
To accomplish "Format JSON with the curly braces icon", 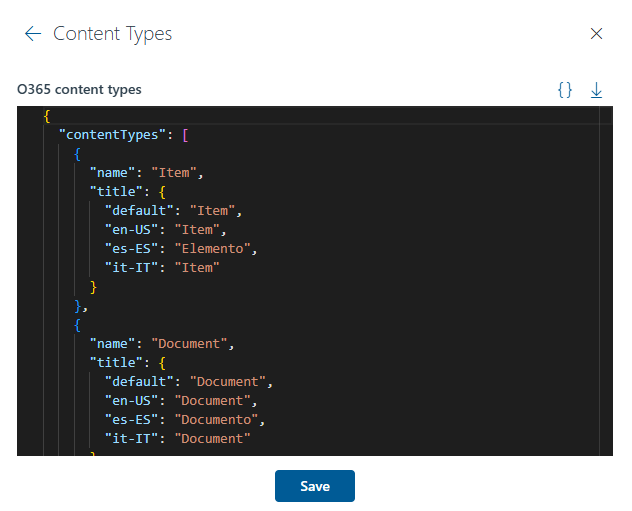I will 565,90.
